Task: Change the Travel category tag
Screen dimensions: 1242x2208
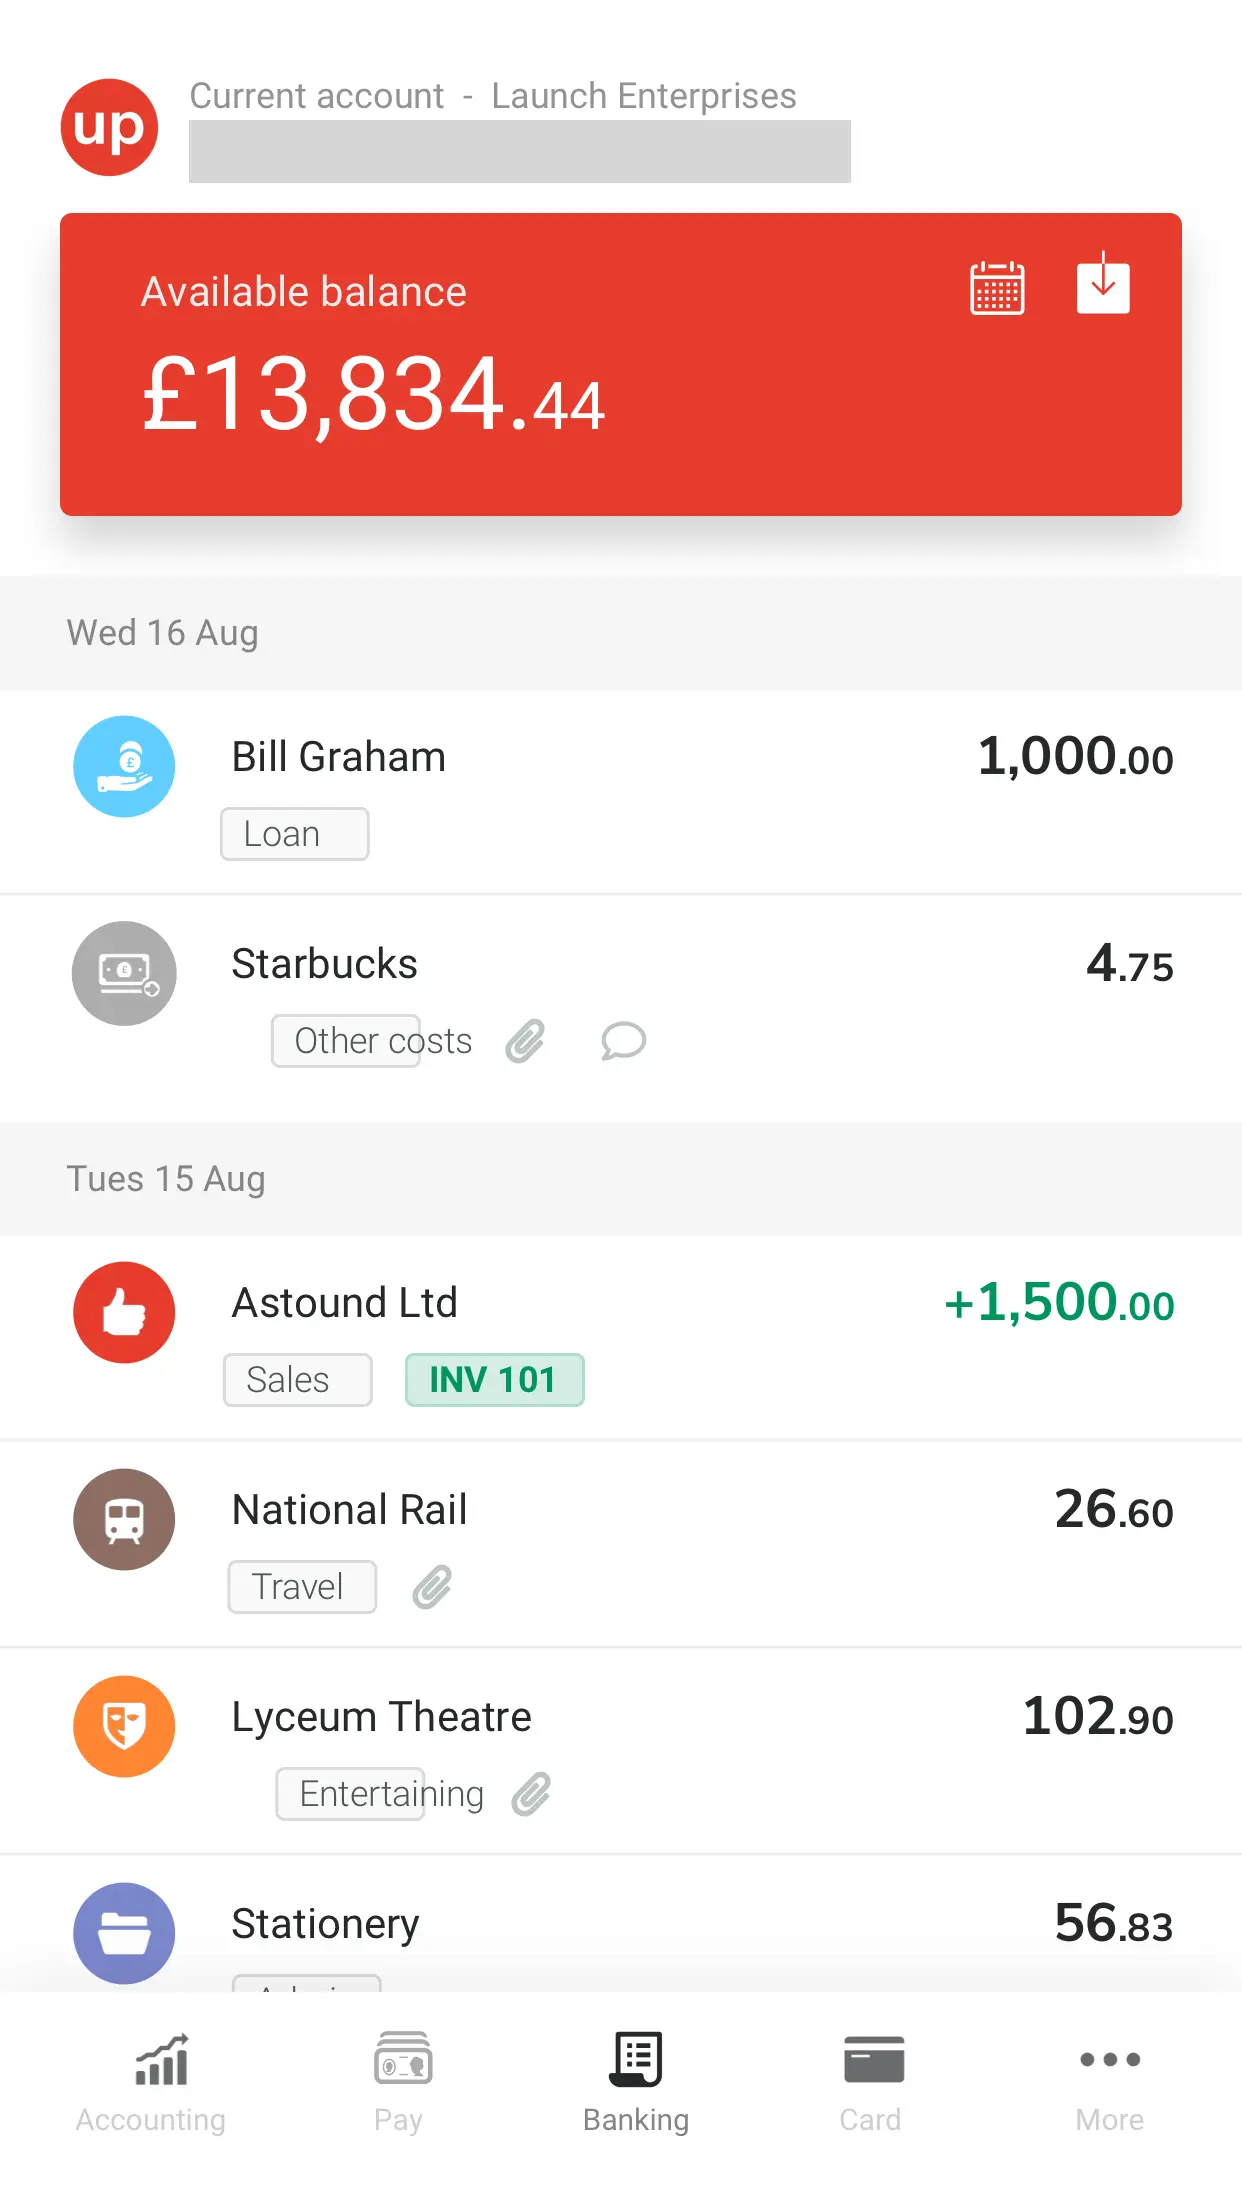Action: tap(302, 1587)
